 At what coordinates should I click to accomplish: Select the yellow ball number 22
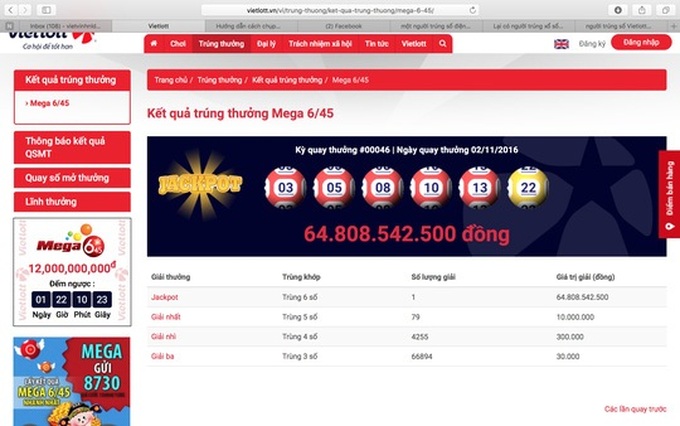(x=528, y=187)
